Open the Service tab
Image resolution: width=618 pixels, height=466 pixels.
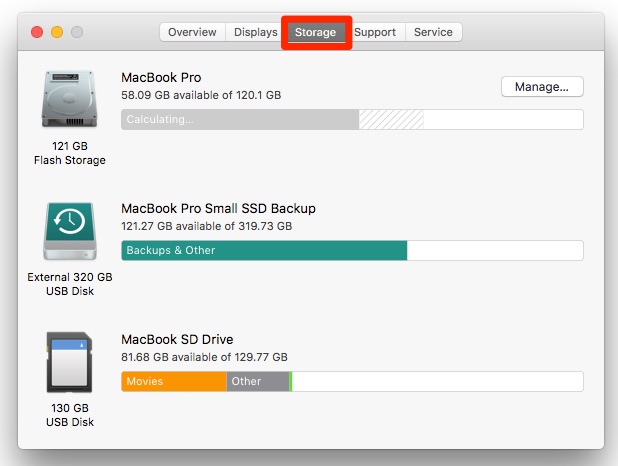point(433,32)
